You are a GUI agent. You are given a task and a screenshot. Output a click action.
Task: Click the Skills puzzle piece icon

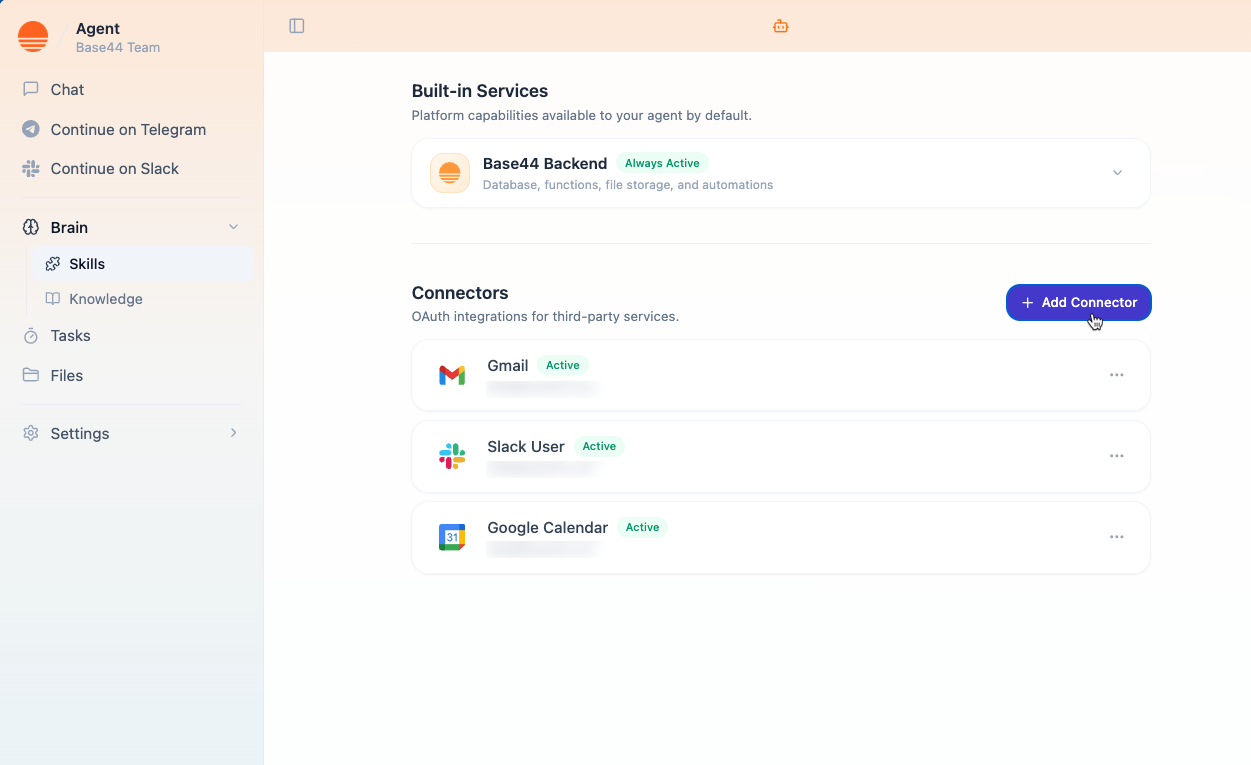[53, 264]
